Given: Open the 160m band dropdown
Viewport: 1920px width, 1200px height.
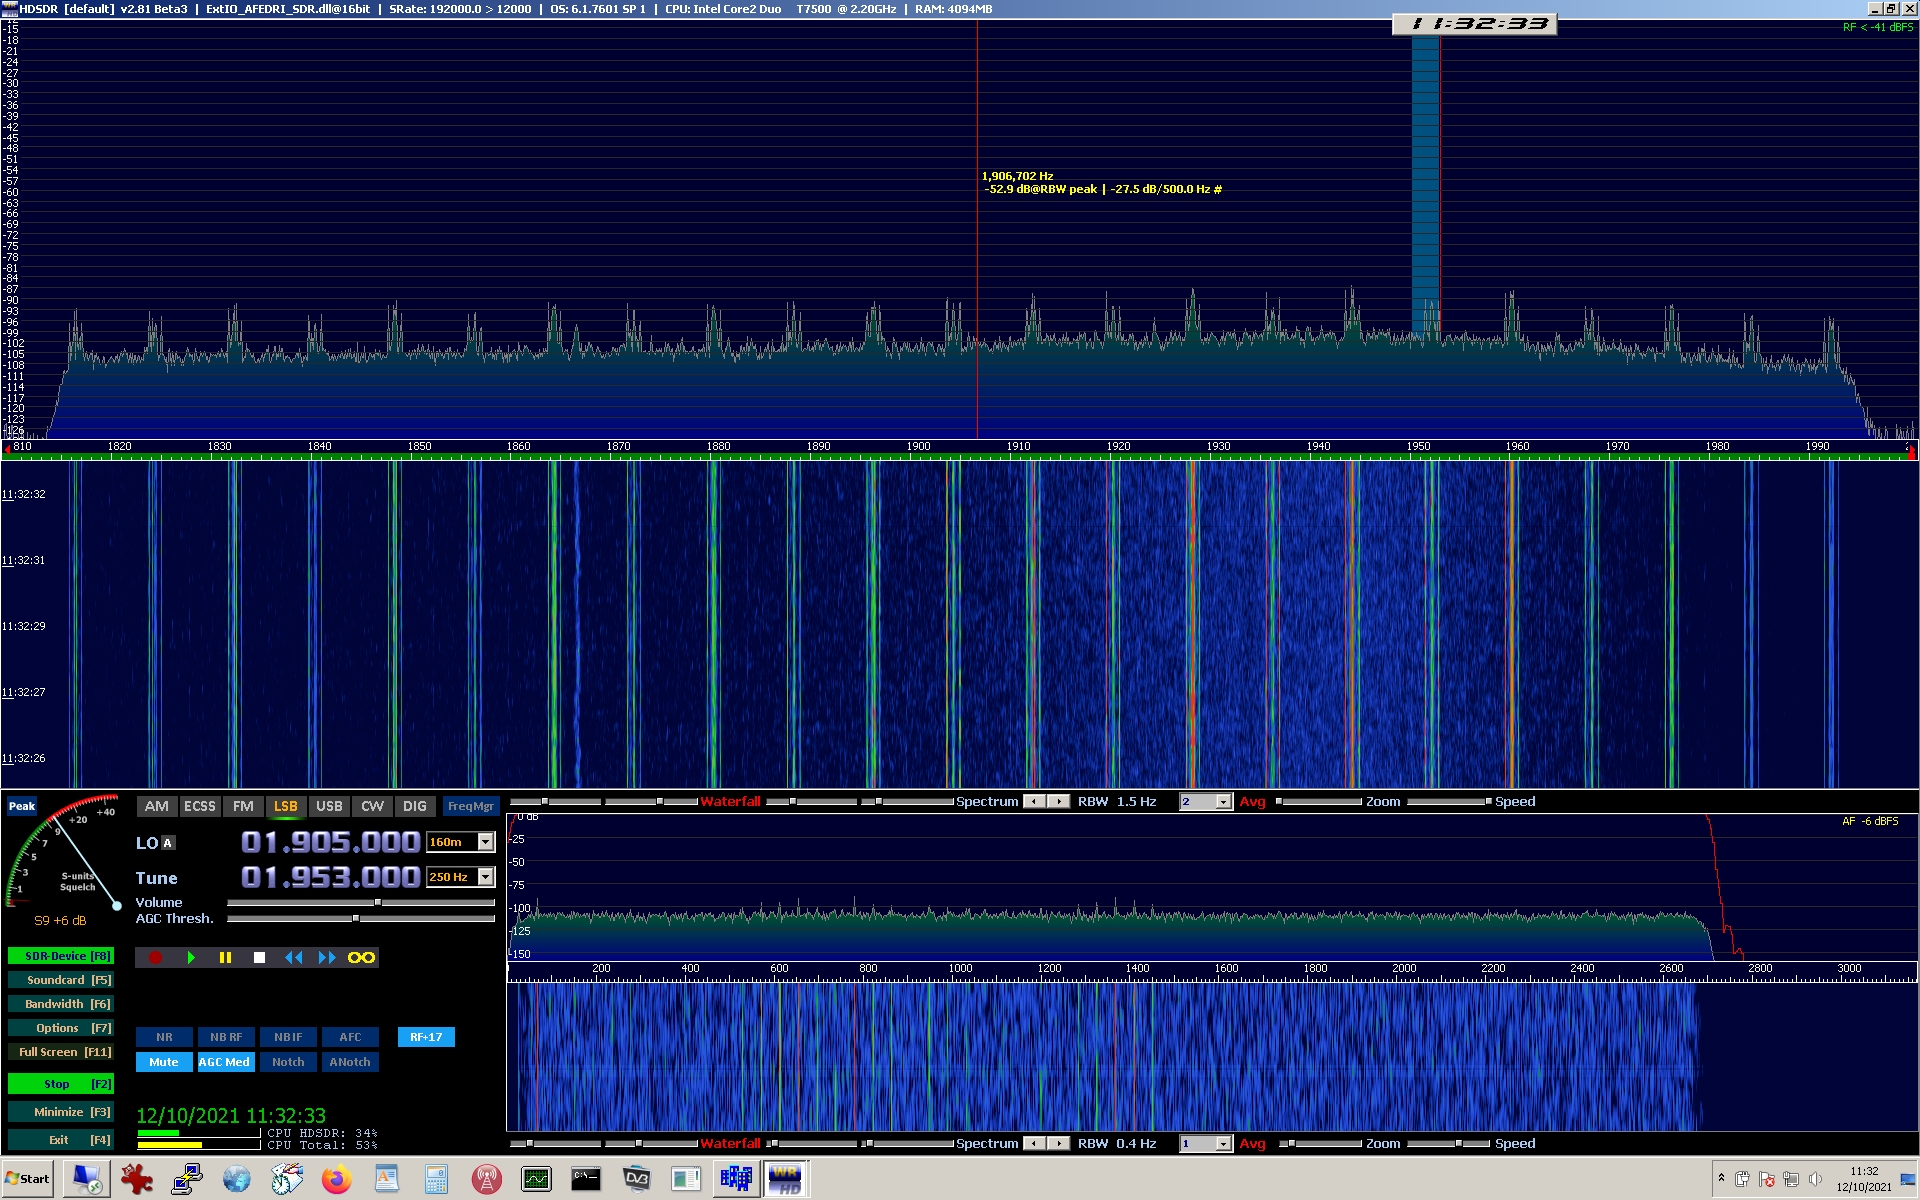Looking at the screenshot, I should click(x=486, y=842).
